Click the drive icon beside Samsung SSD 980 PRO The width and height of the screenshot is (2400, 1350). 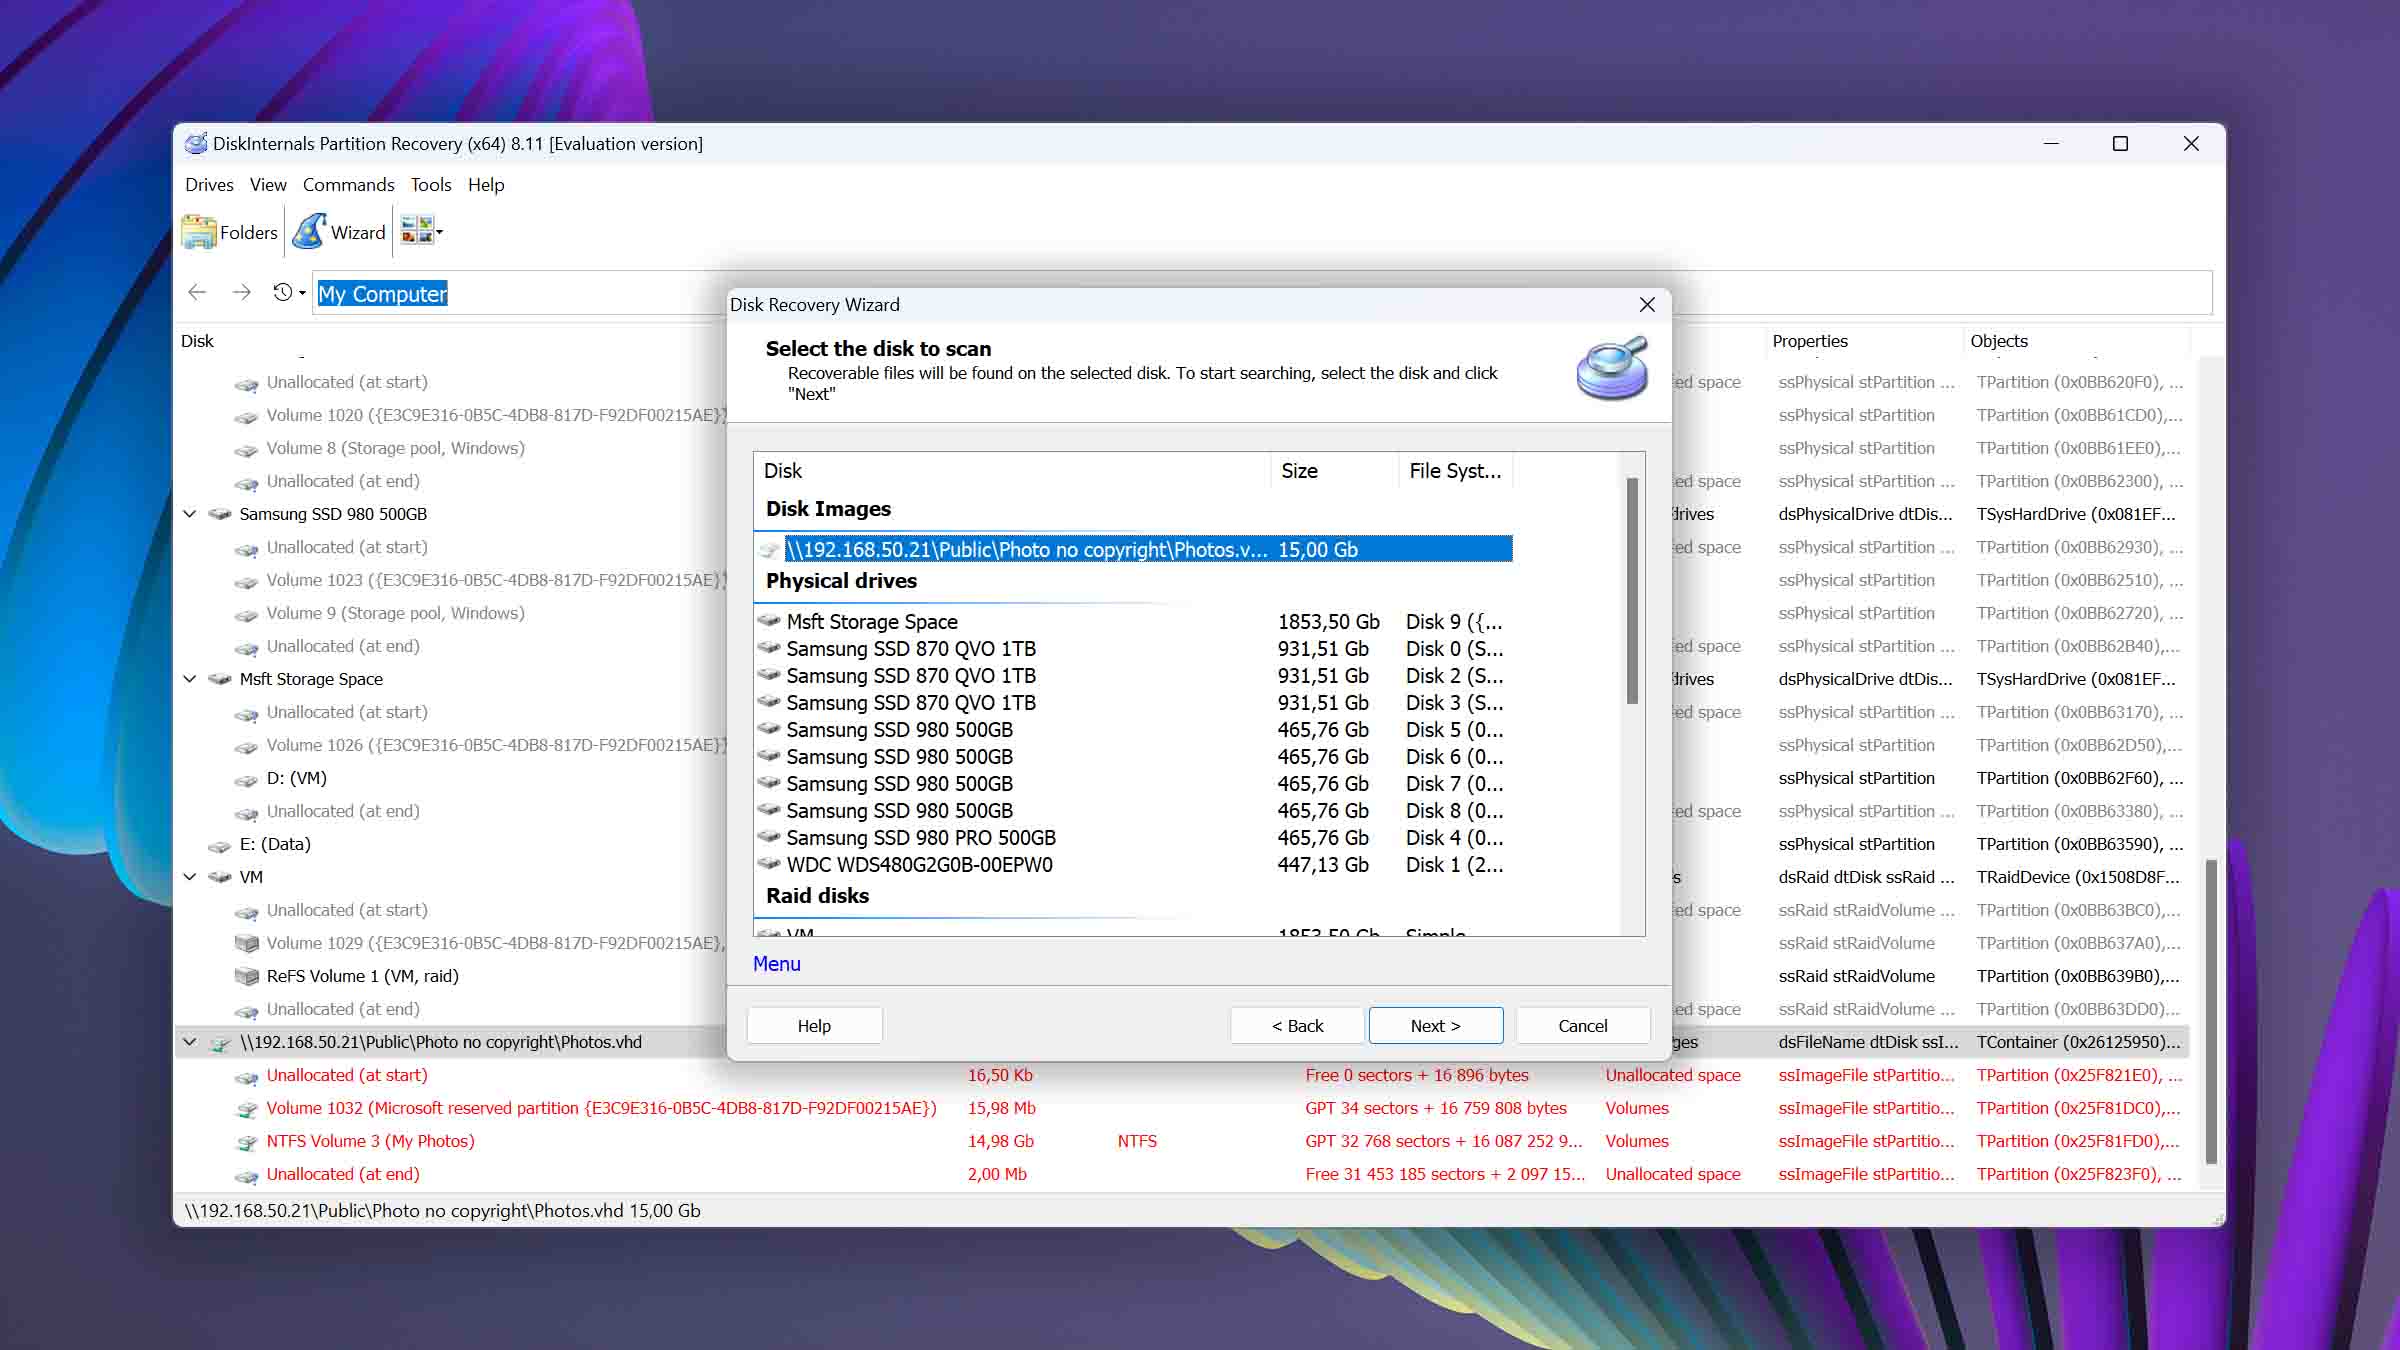[769, 837]
